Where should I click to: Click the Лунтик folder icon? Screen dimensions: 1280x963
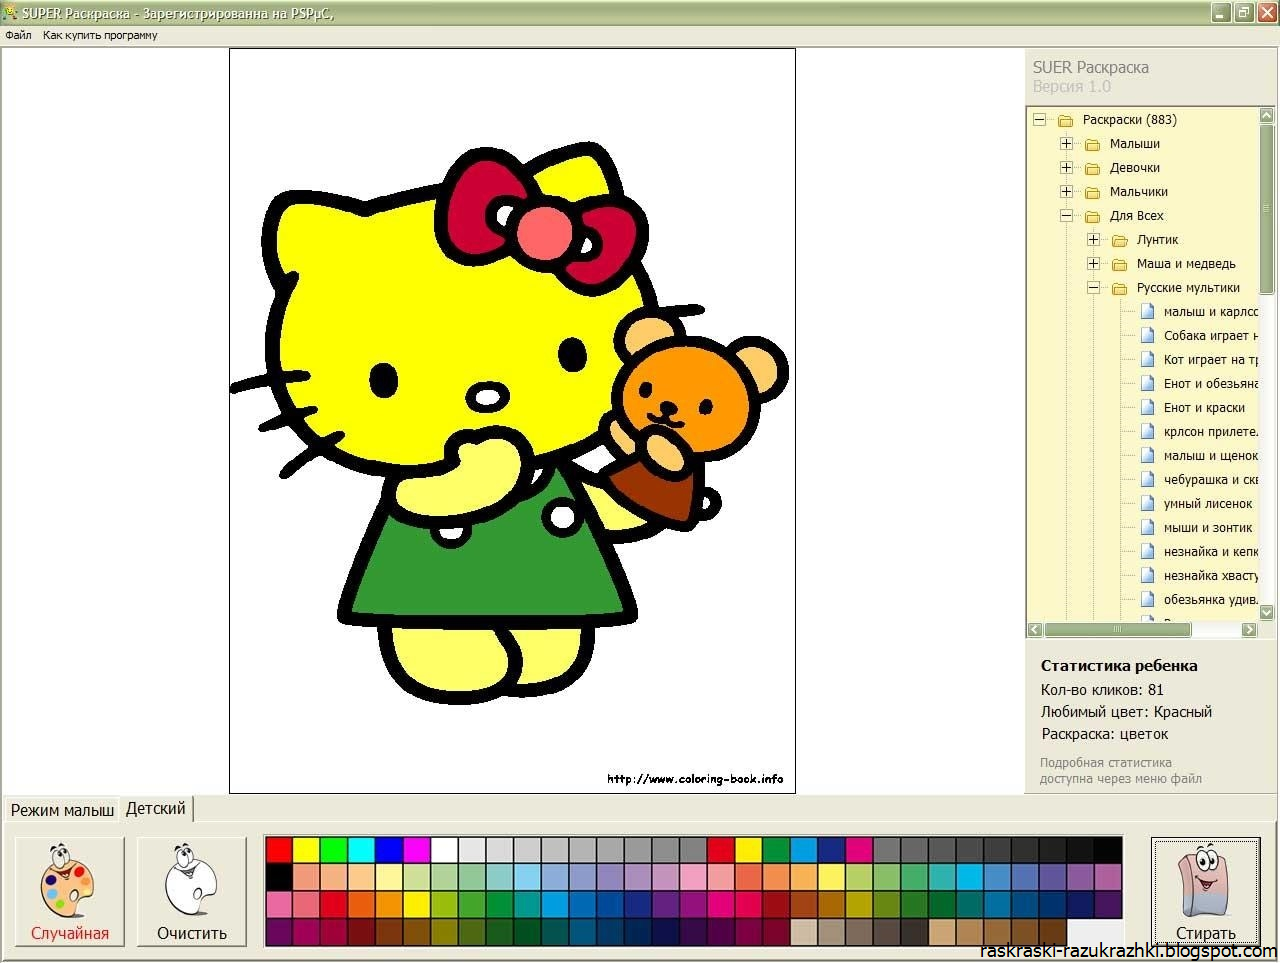pos(1120,240)
